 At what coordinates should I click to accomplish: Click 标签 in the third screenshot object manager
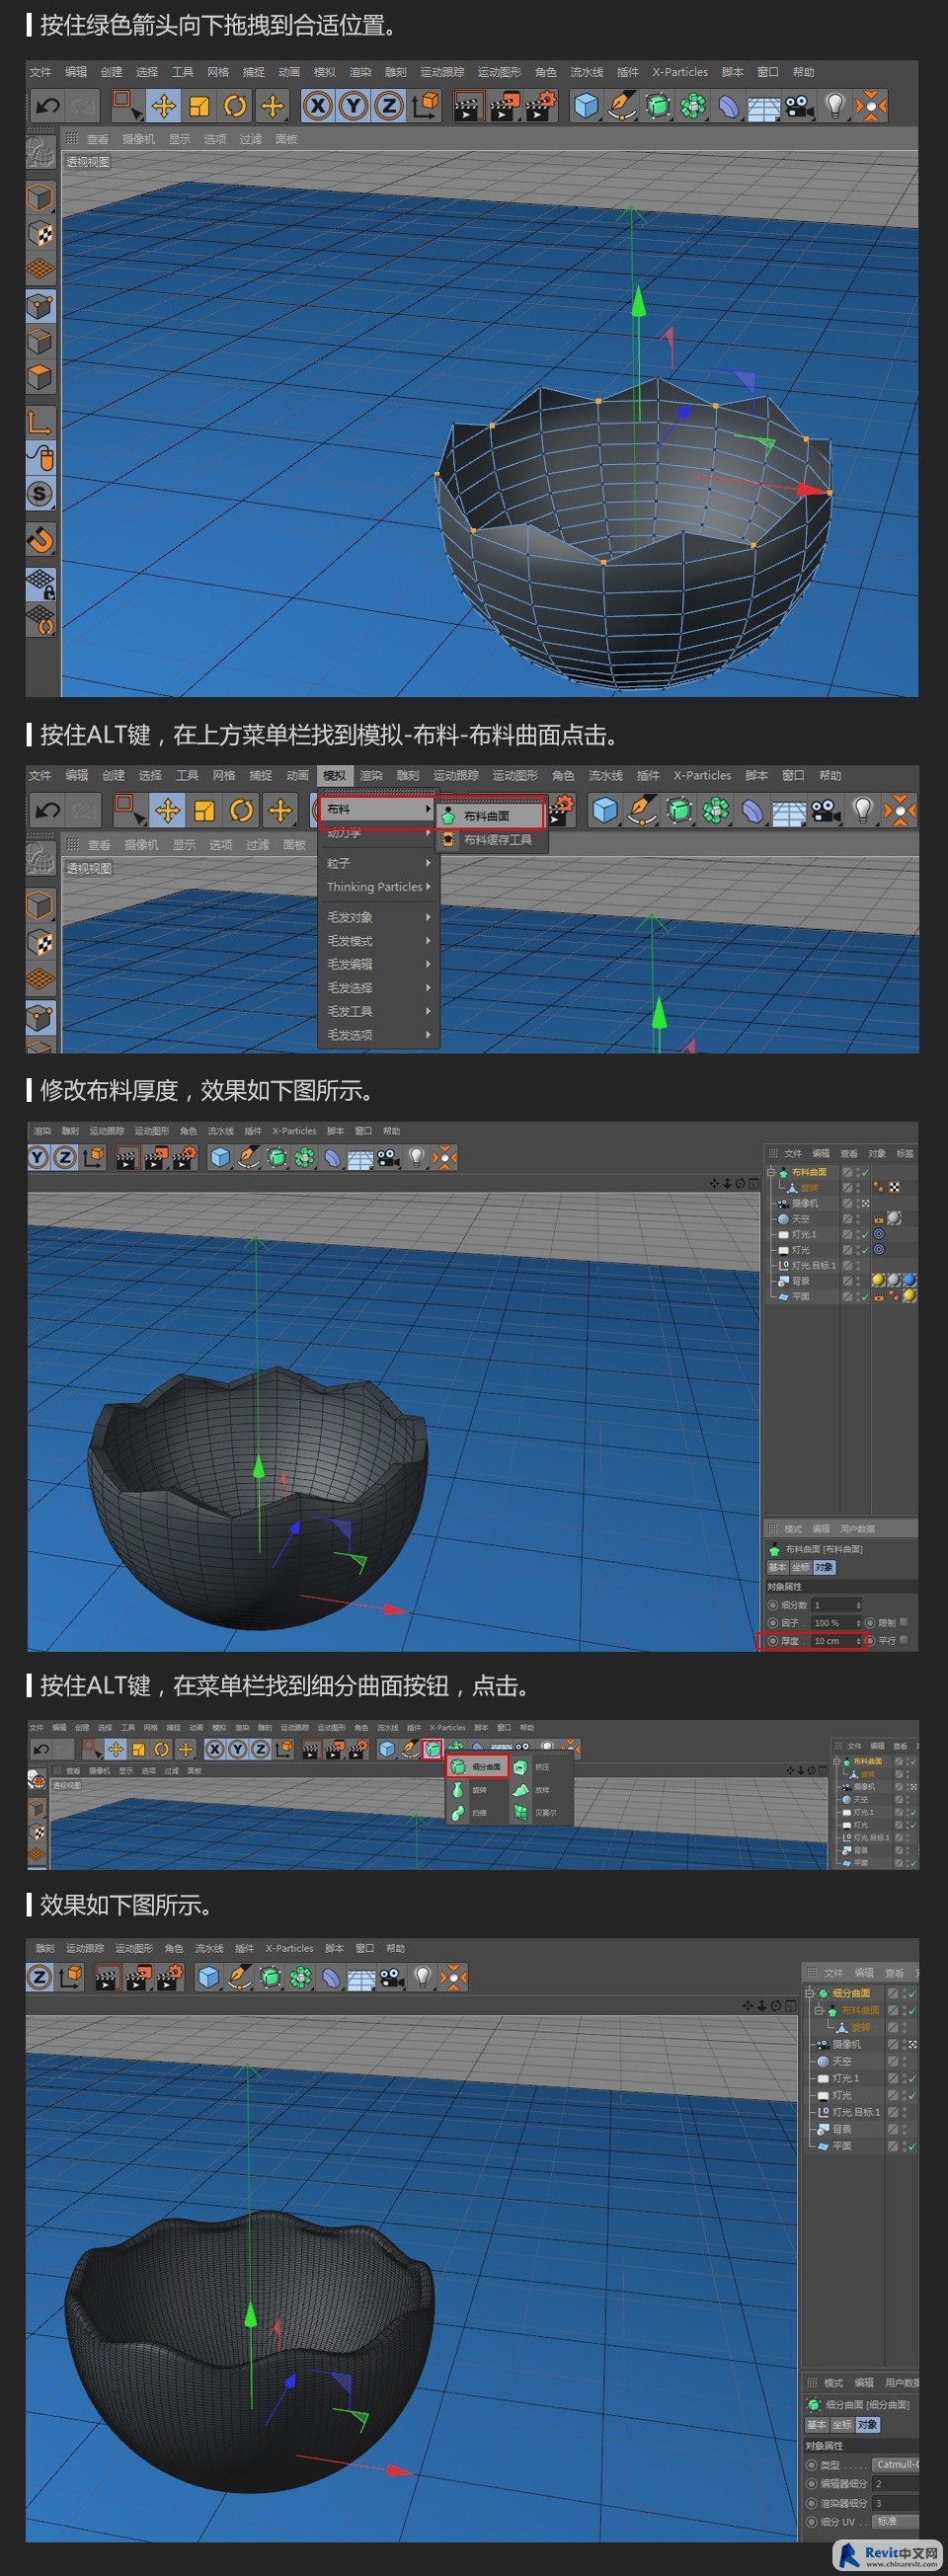(x=905, y=1153)
